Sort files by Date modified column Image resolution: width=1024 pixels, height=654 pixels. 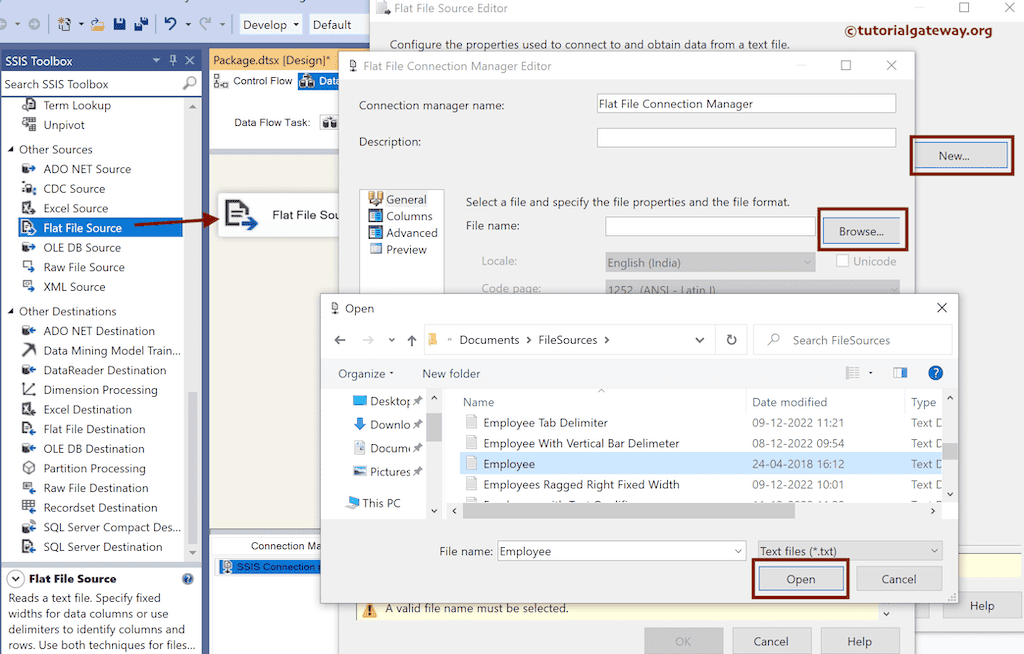(x=789, y=402)
